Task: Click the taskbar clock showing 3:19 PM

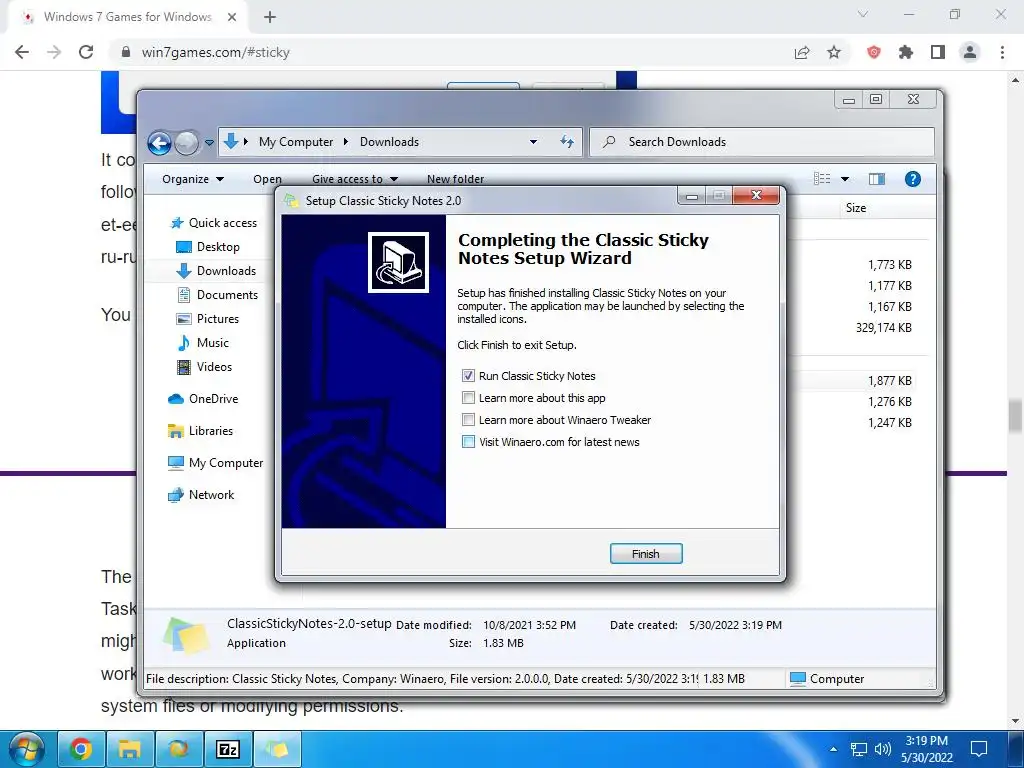Action: pyautogui.click(x=927, y=749)
